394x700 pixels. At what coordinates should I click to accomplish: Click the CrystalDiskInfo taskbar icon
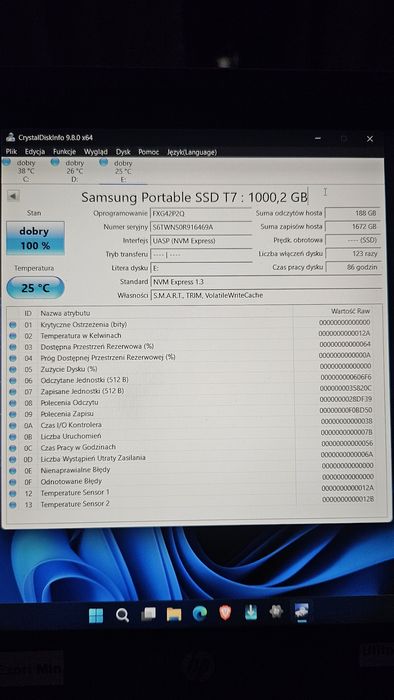302,611
